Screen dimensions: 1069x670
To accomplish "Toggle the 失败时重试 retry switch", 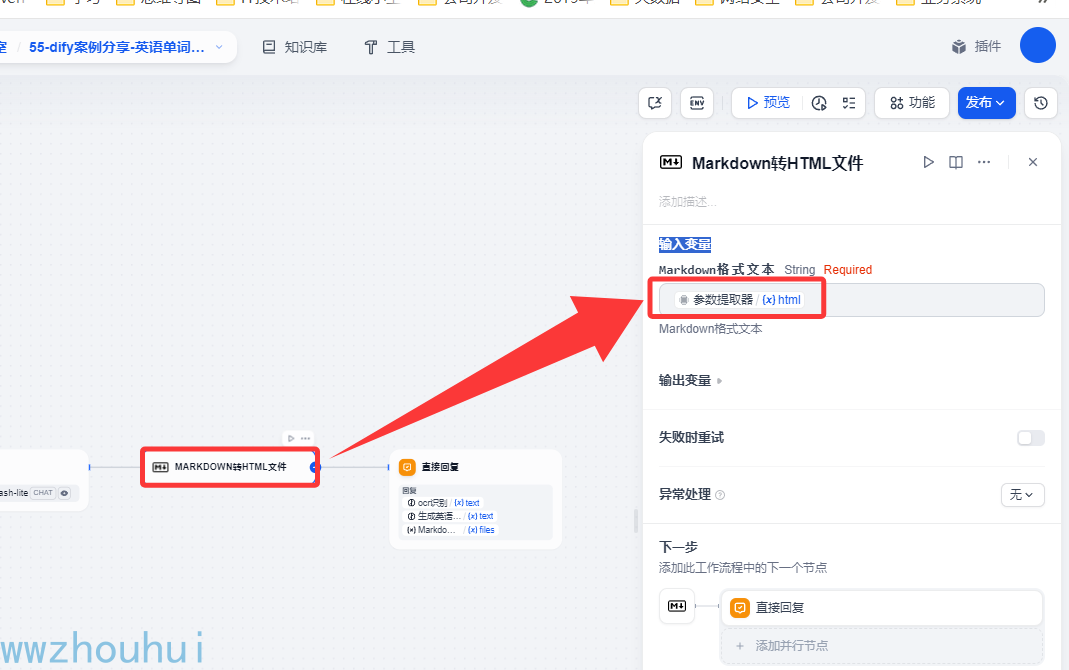I will [x=1030, y=438].
